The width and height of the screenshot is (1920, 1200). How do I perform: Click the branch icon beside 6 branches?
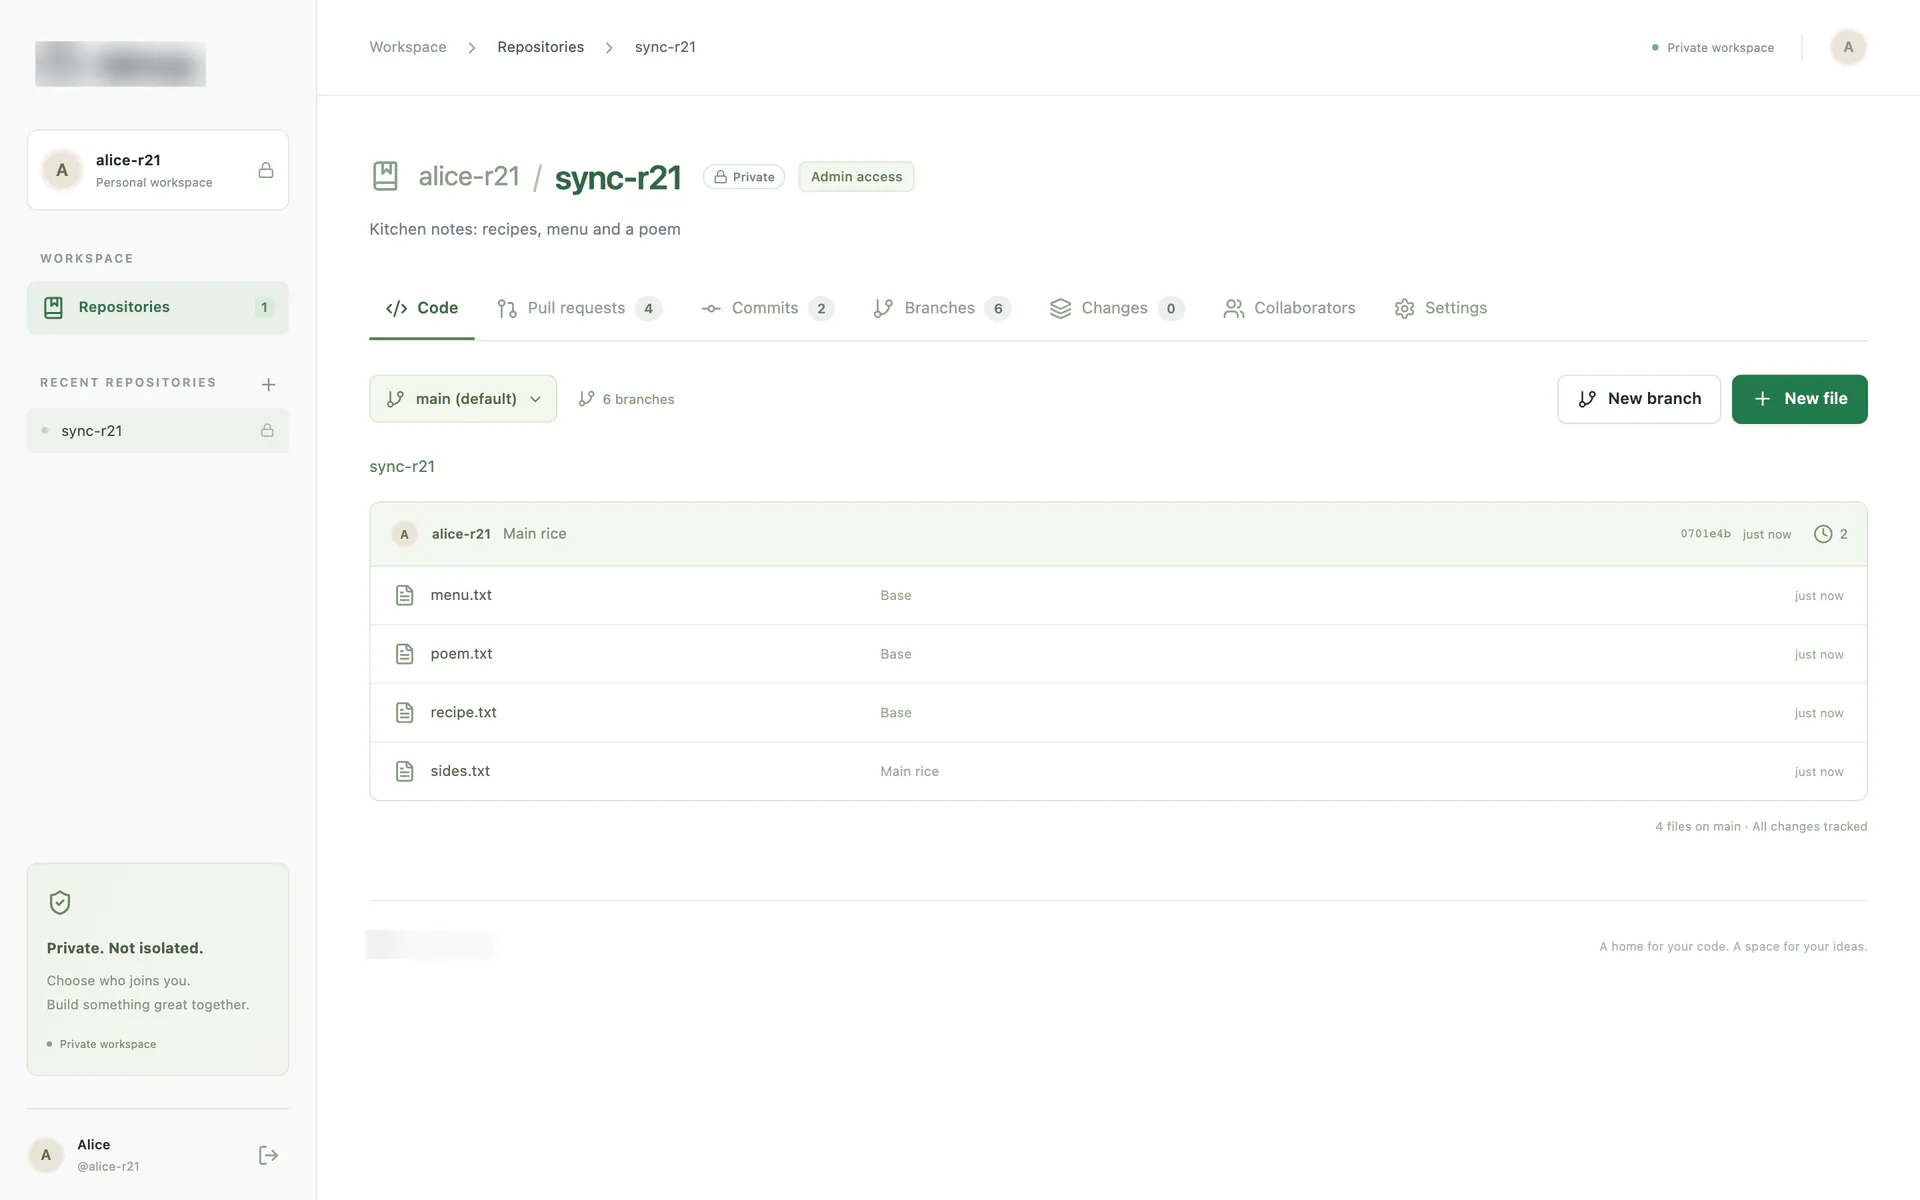pyautogui.click(x=587, y=398)
